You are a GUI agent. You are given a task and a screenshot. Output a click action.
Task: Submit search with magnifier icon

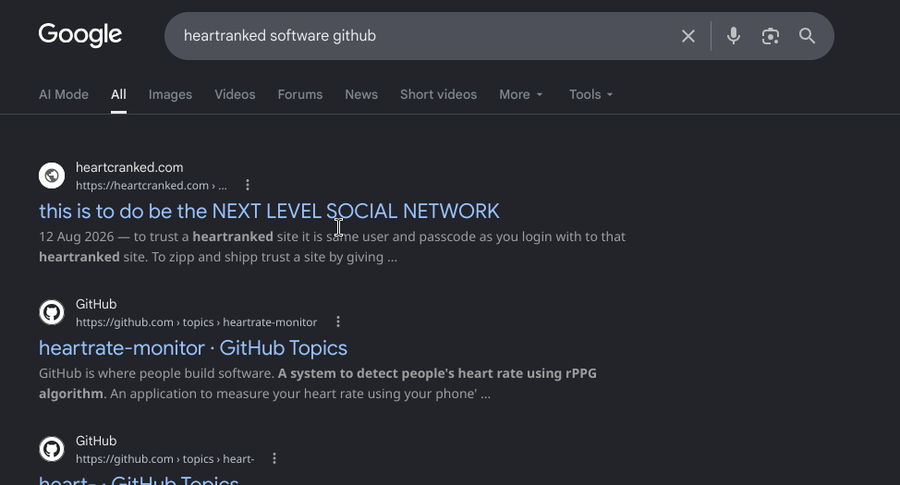pyautogui.click(x=807, y=36)
